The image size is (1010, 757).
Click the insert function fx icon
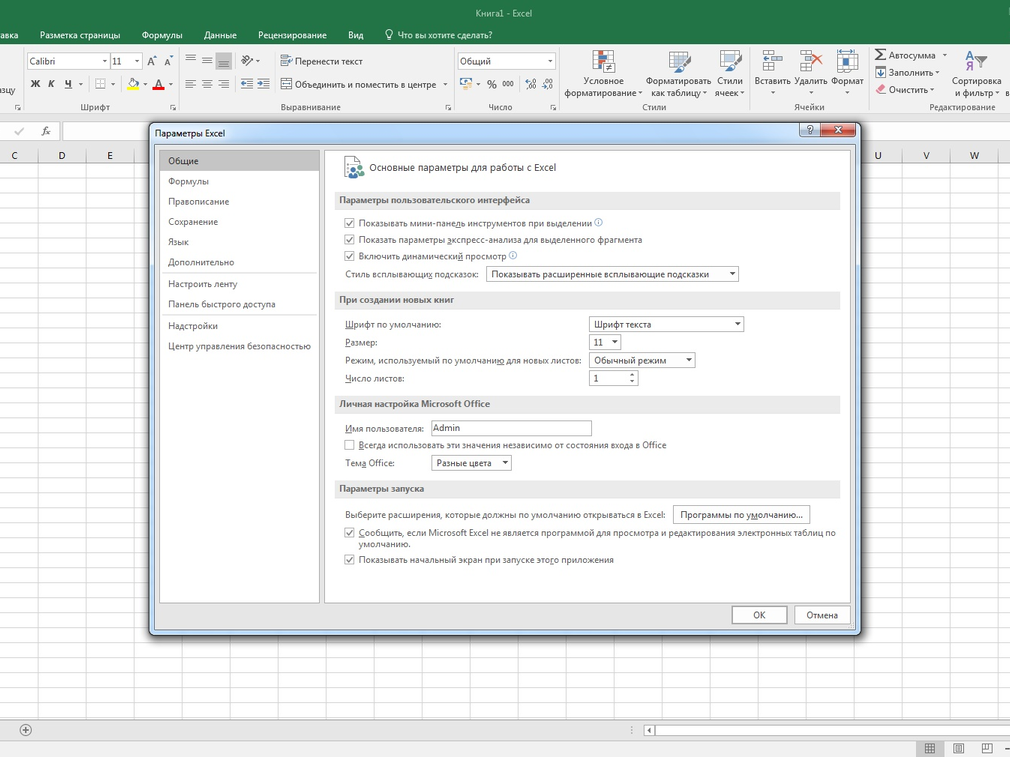point(46,131)
